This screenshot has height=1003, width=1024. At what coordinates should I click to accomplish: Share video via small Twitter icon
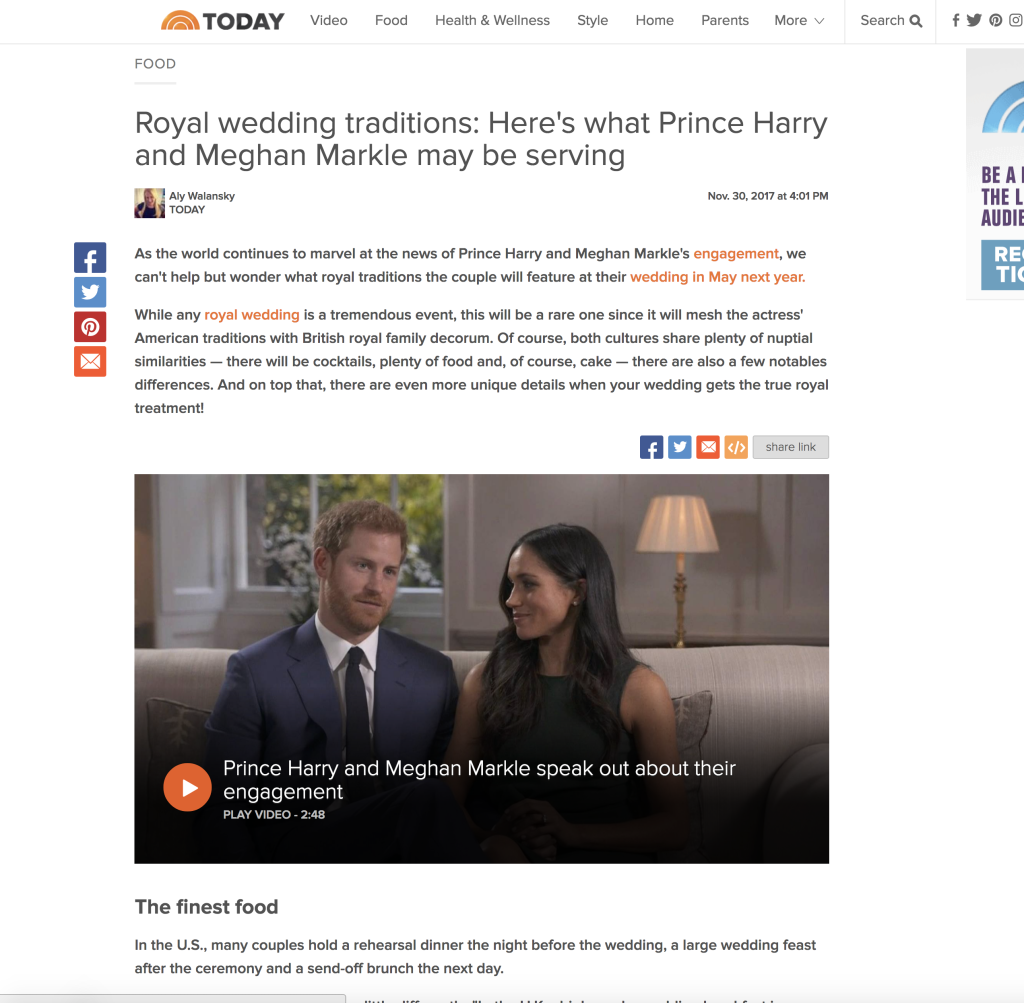(x=680, y=447)
